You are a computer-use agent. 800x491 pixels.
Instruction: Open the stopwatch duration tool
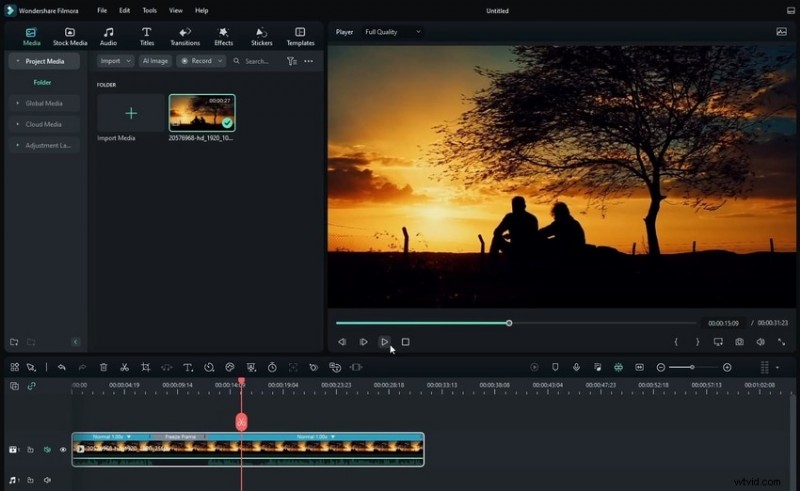click(x=272, y=367)
